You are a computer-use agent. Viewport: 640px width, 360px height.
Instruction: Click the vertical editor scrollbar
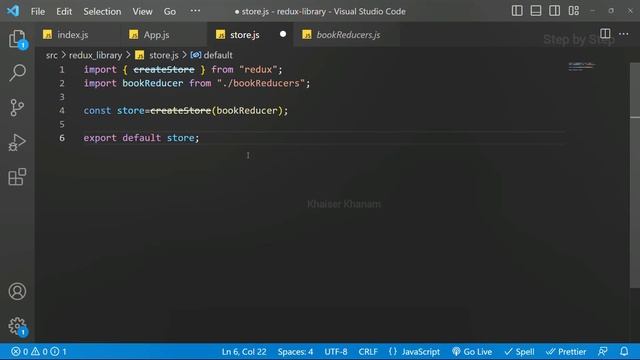click(x=635, y=175)
